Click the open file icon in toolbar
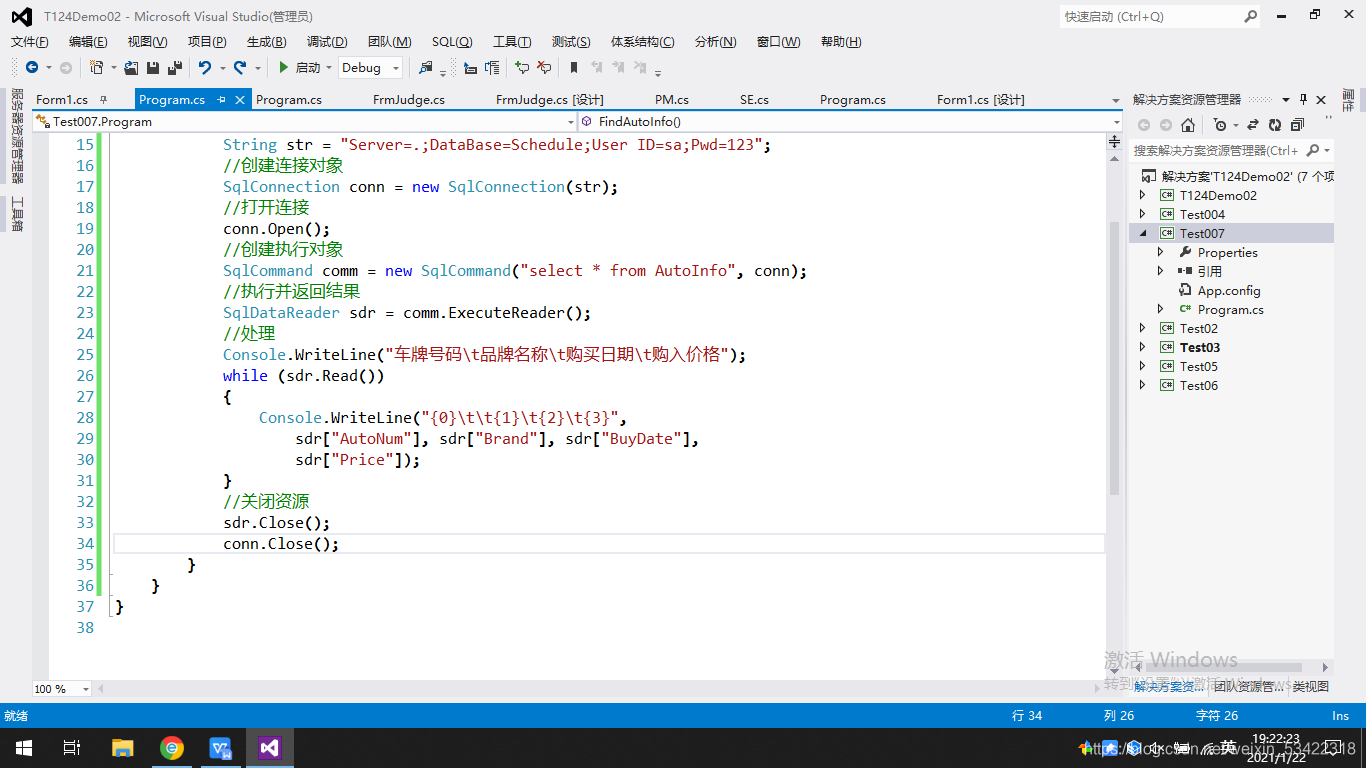The image size is (1366, 768). point(131,68)
